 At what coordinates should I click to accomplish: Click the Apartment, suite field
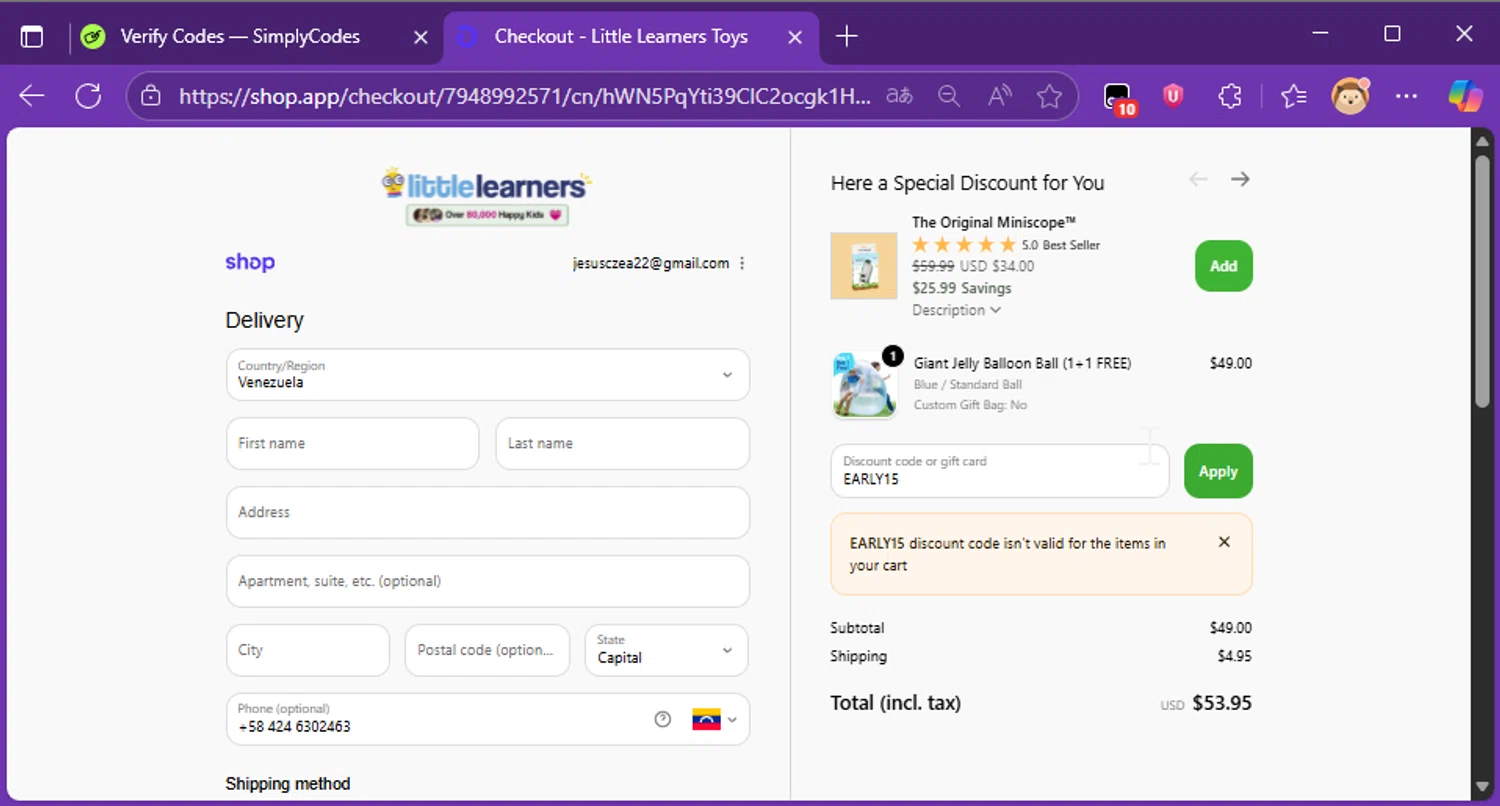pyautogui.click(x=488, y=581)
